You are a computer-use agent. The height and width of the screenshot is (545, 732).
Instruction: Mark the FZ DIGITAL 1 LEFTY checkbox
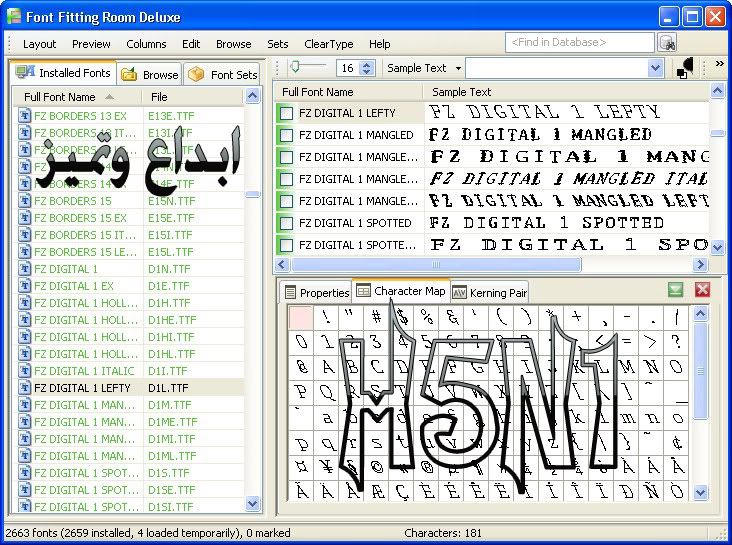pos(287,113)
